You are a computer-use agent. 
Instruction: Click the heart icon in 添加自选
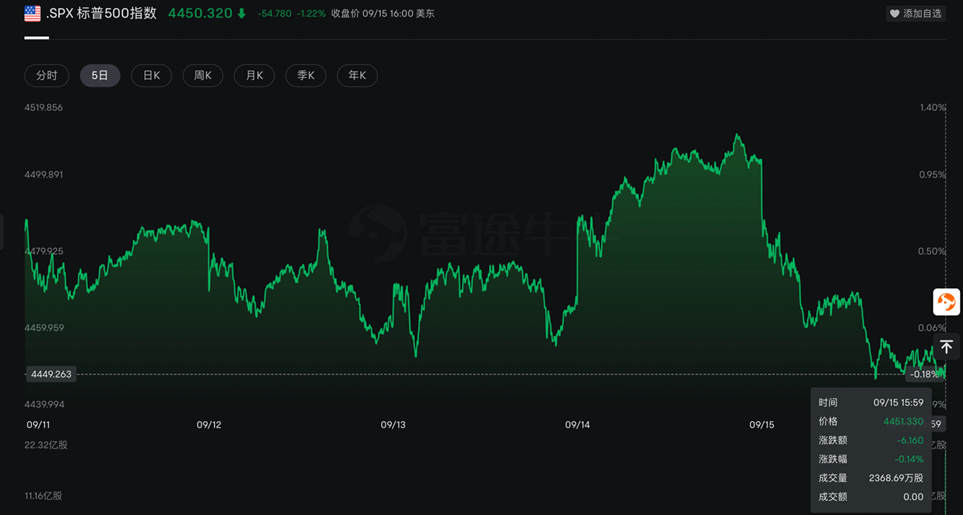895,14
